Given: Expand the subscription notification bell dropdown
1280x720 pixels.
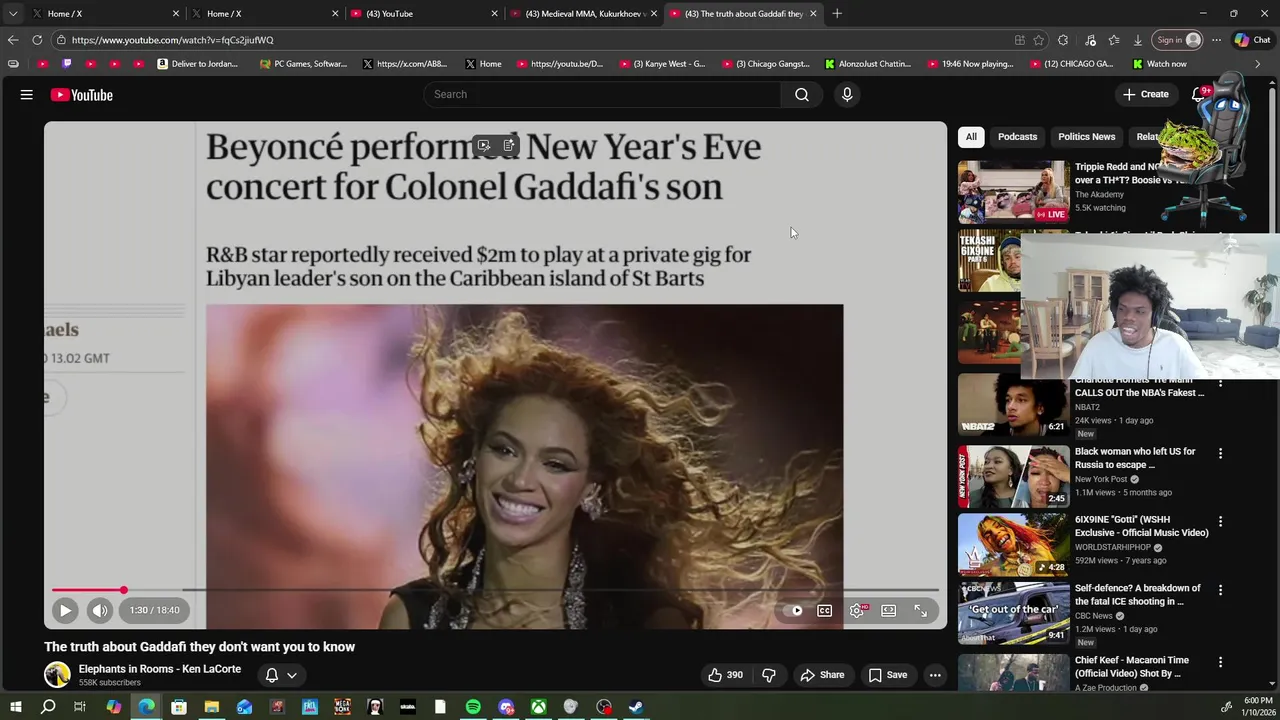Looking at the screenshot, I should (x=281, y=675).
